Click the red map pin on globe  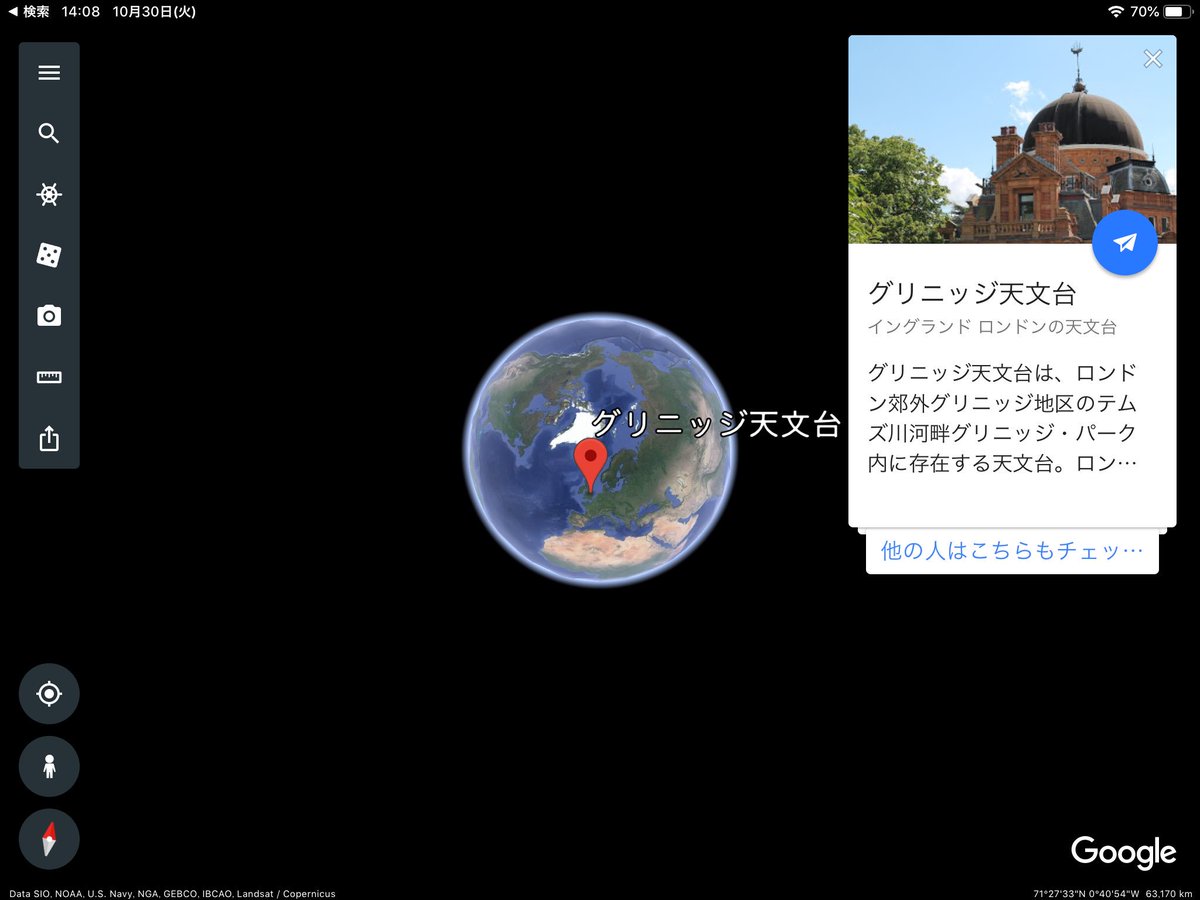click(x=591, y=464)
